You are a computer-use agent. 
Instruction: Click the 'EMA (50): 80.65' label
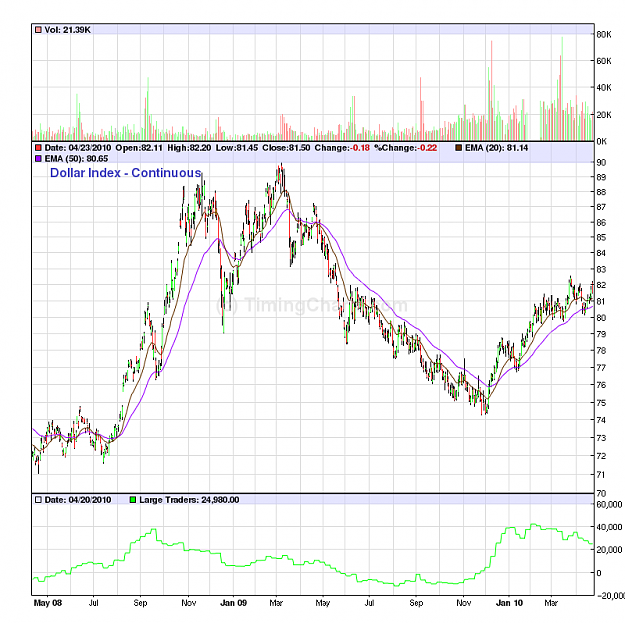click(76, 159)
